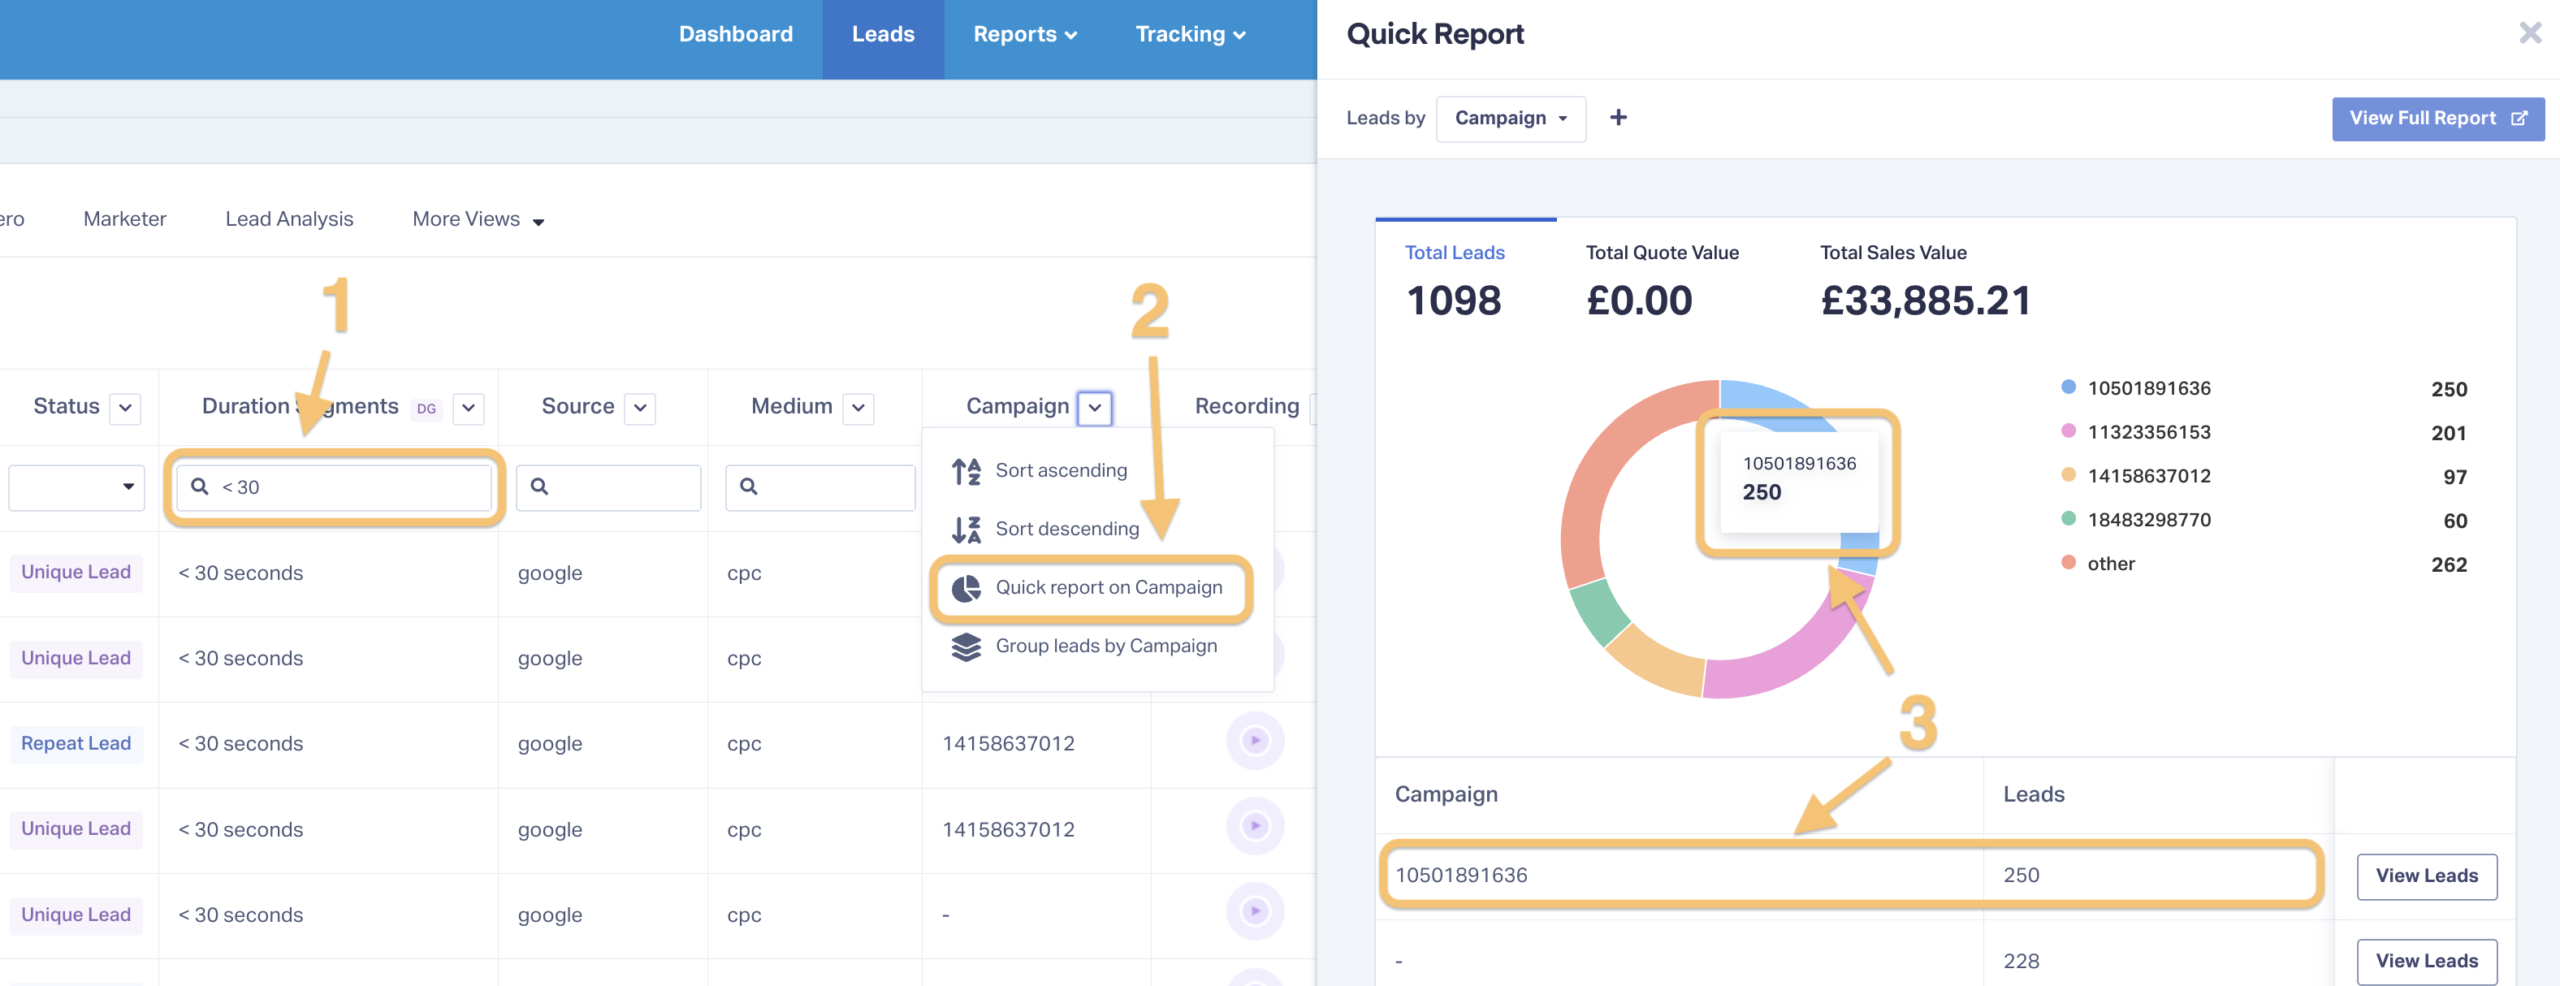The image size is (2560, 986).
Task: Click the Recording column header
Action: click(1247, 406)
